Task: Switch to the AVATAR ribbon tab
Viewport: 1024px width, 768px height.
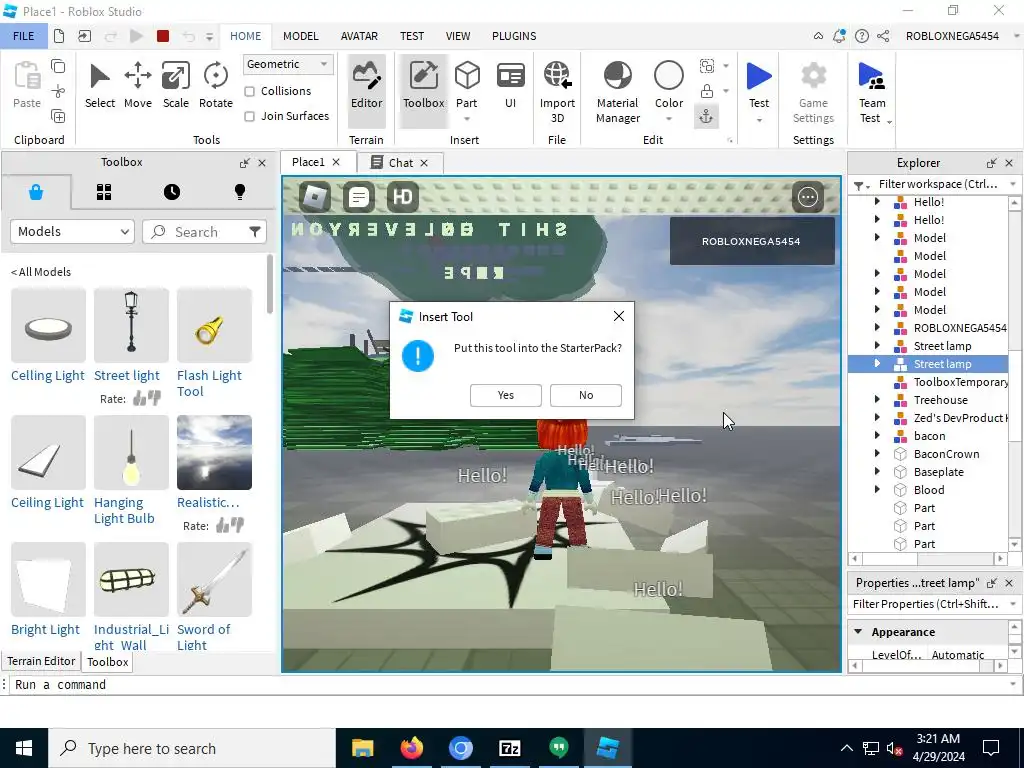Action: tap(359, 36)
